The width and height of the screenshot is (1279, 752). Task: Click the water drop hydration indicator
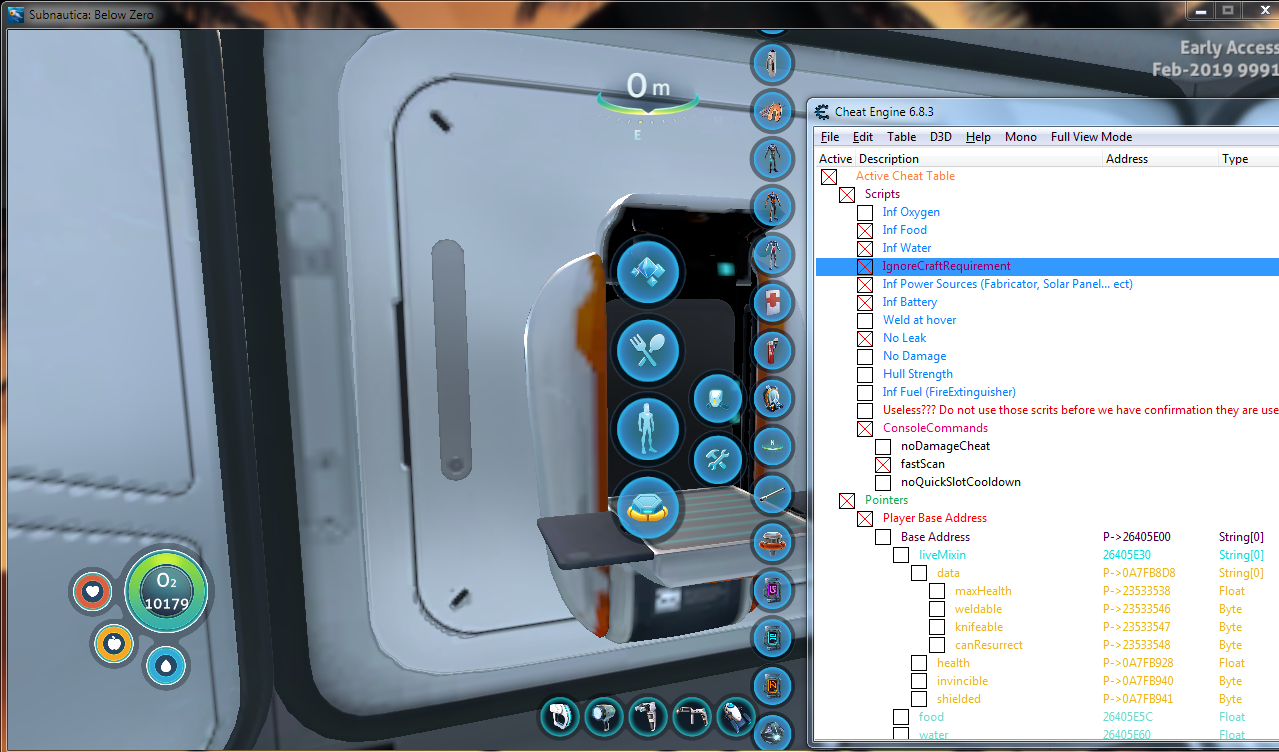[166, 665]
